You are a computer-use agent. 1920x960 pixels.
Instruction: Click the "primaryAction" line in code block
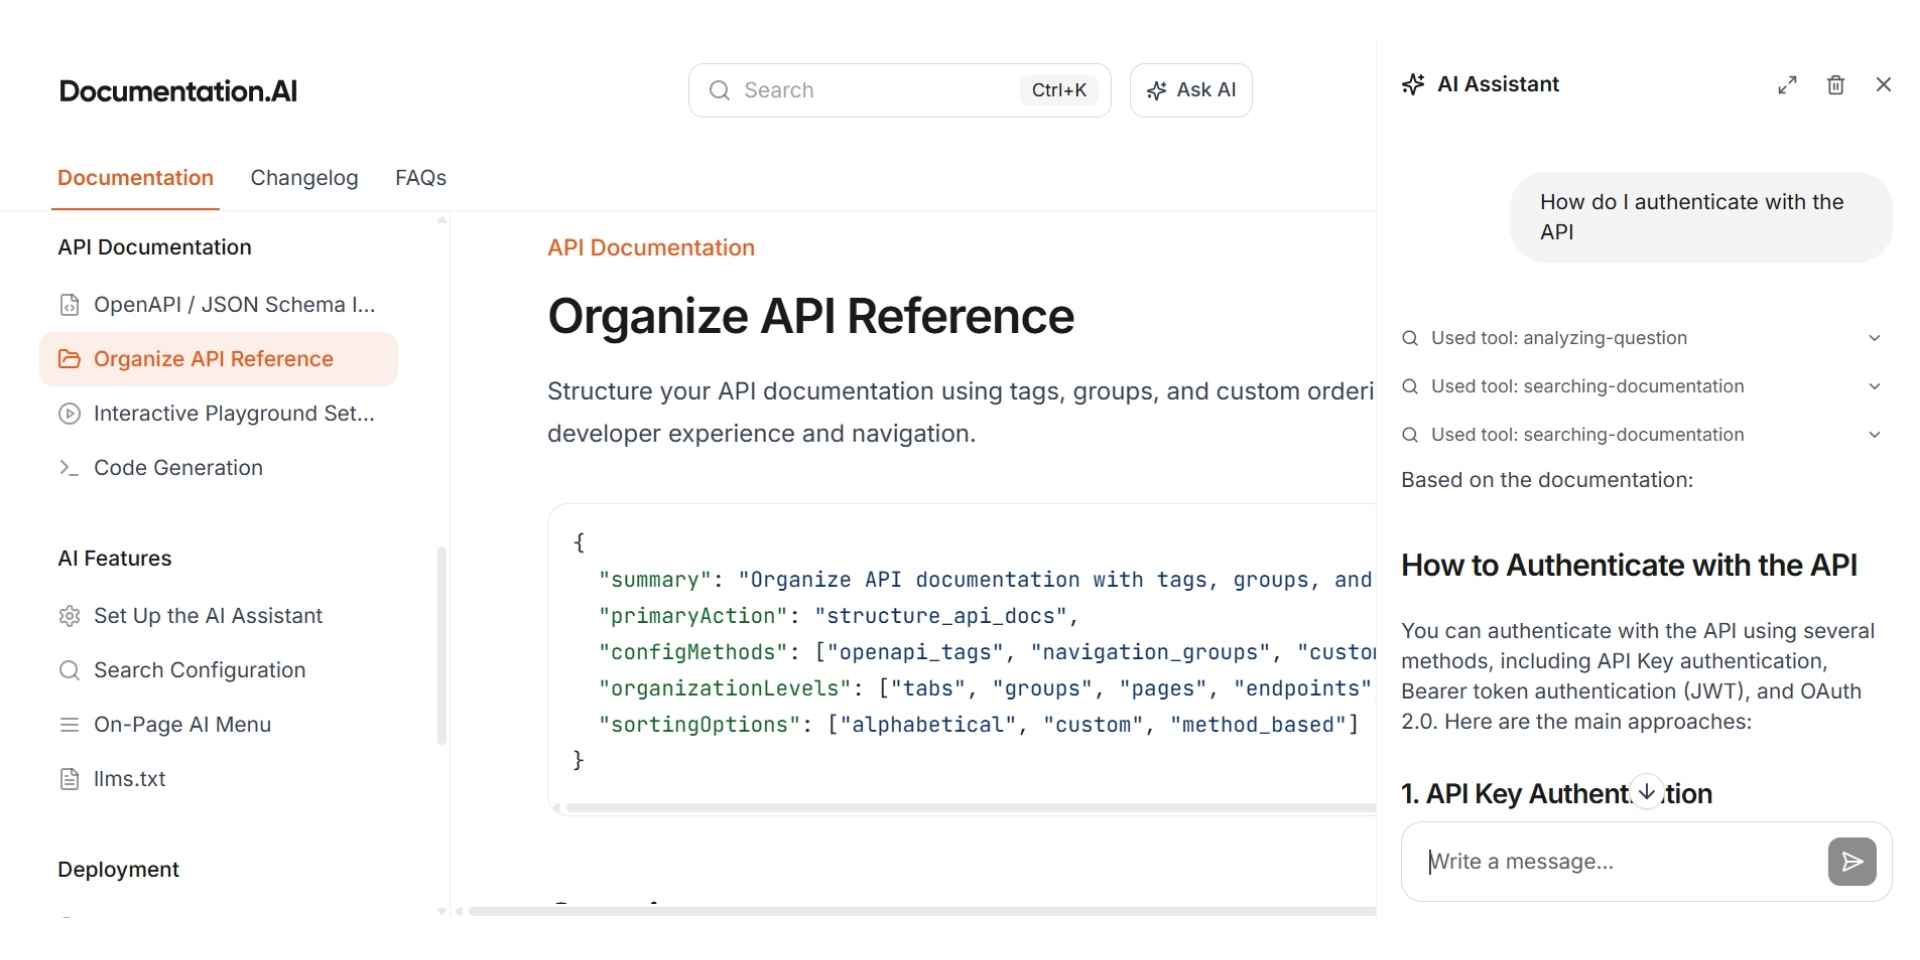pos(838,616)
